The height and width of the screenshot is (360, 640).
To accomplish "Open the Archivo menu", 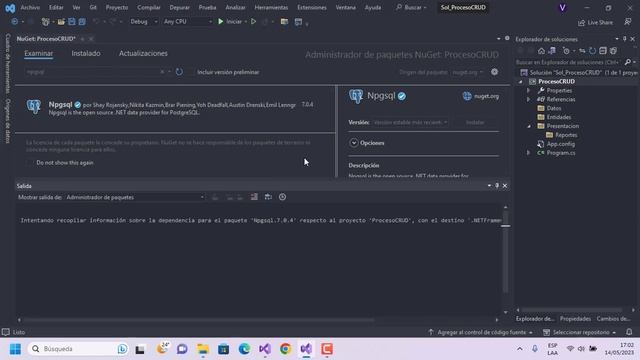I will 30,7.
